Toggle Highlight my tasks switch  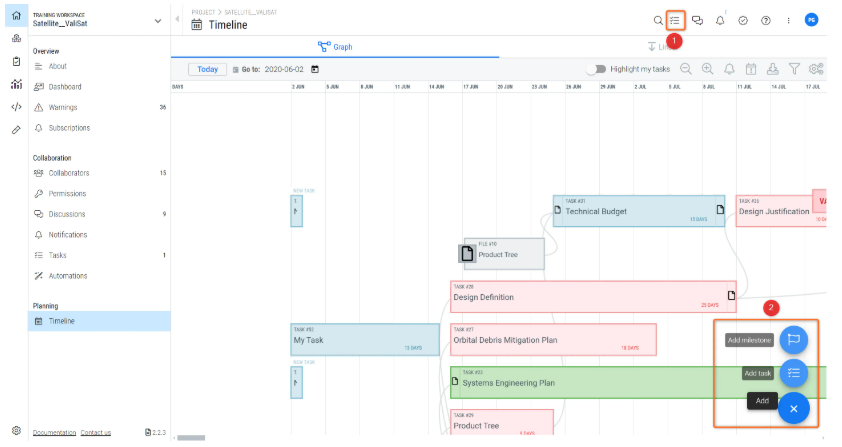[x=596, y=69]
